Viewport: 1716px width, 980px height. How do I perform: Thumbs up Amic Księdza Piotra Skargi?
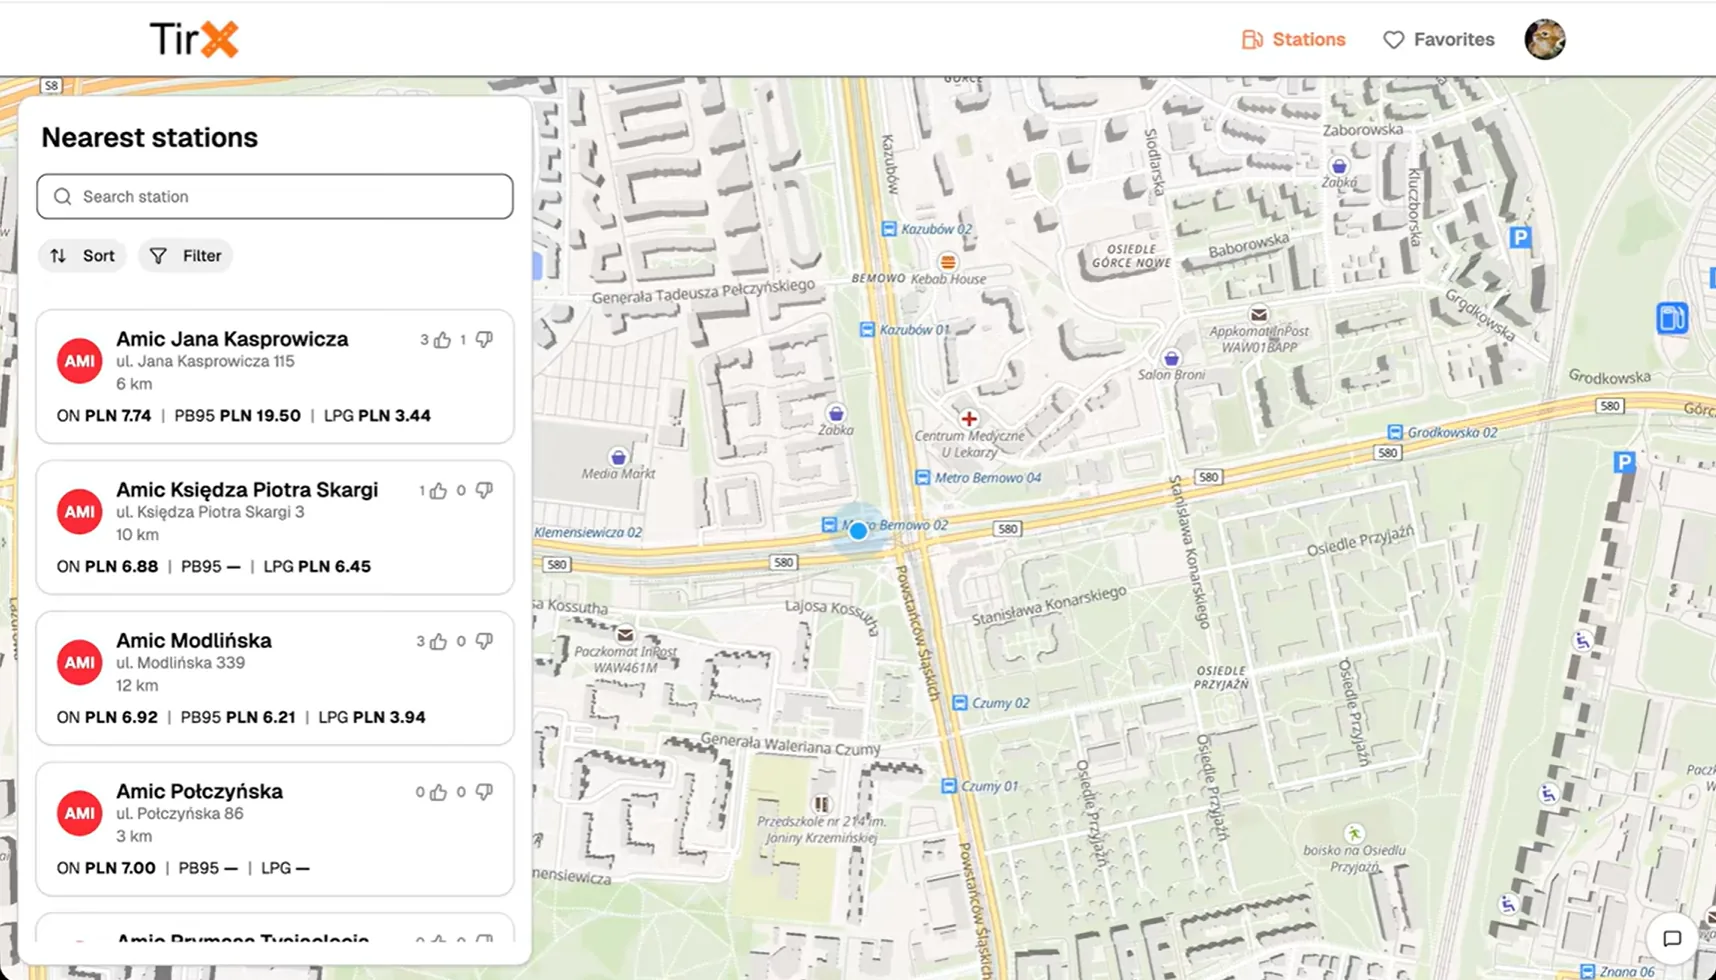click(x=438, y=491)
